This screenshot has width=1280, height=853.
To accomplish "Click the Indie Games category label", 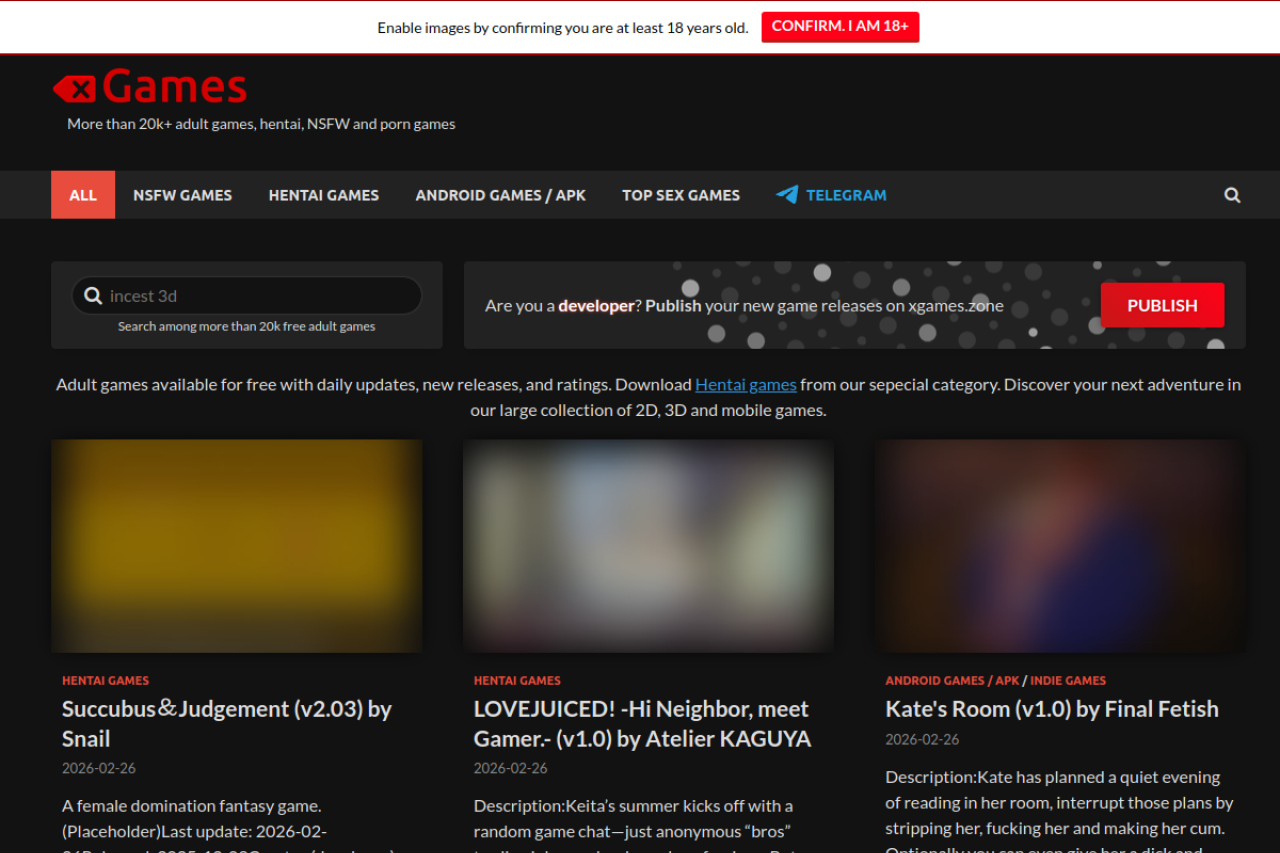I will point(1068,681).
